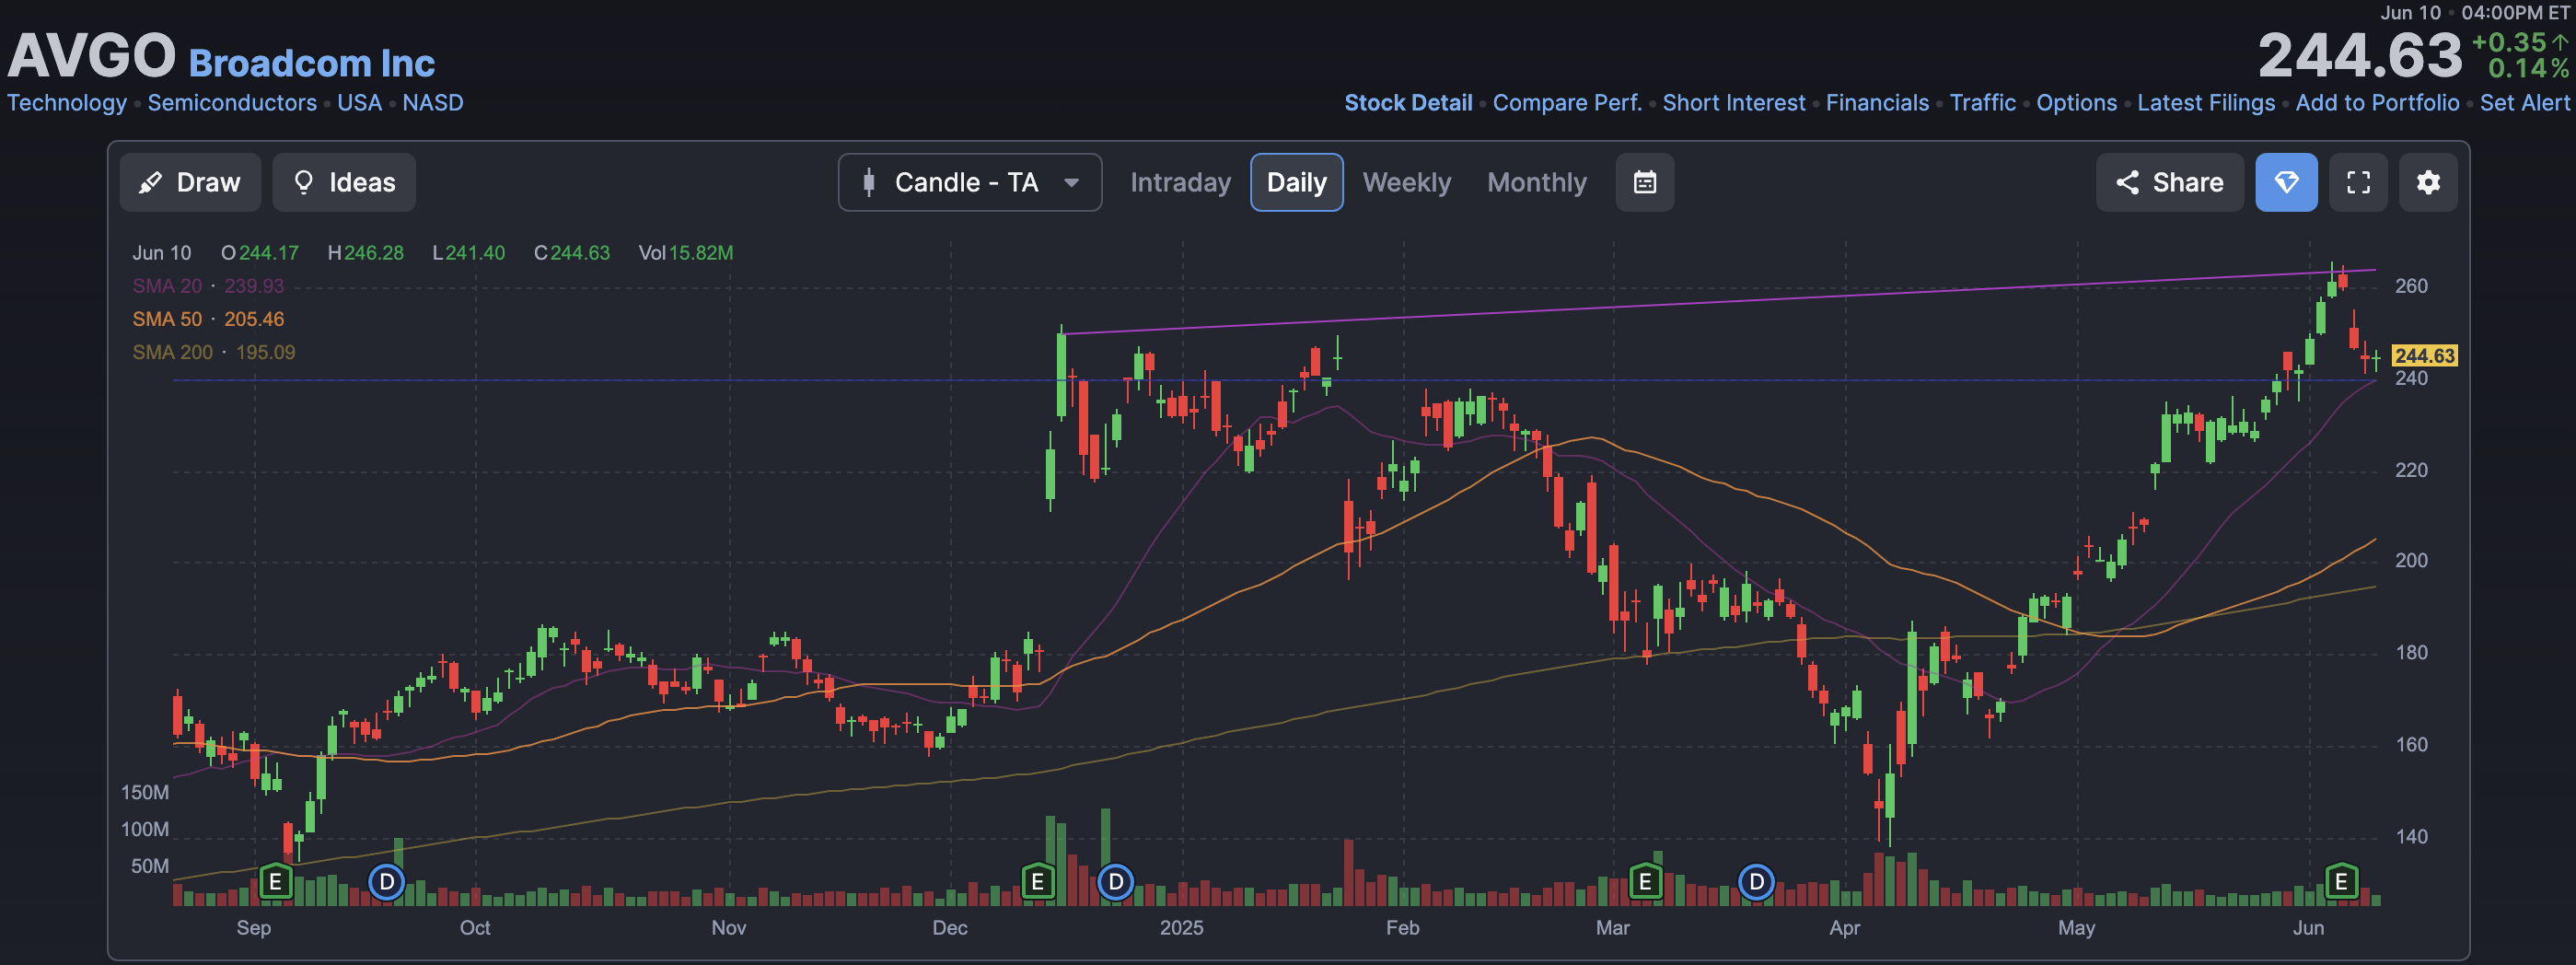This screenshot has height=965, width=2576.
Task: Click the H 246.28 high price readout
Action: tap(366, 253)
